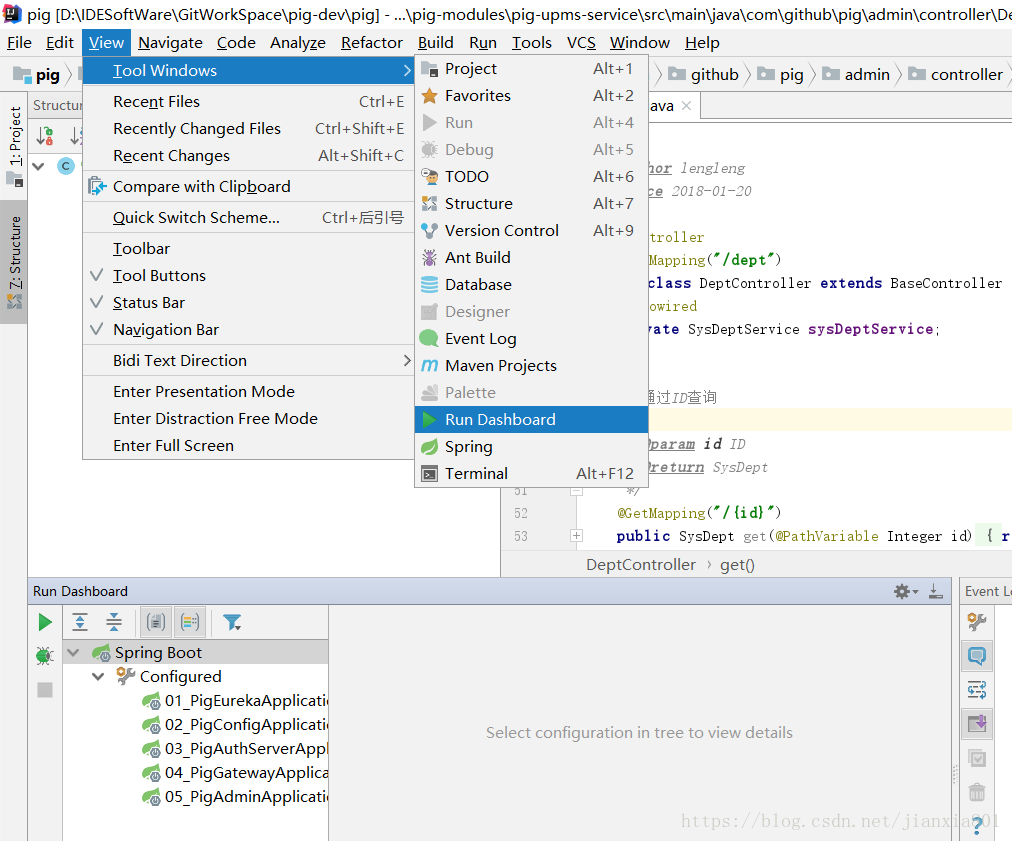Toggle soft wraps icon in Event Log
1012x841 pixels.
pos(977,690)
